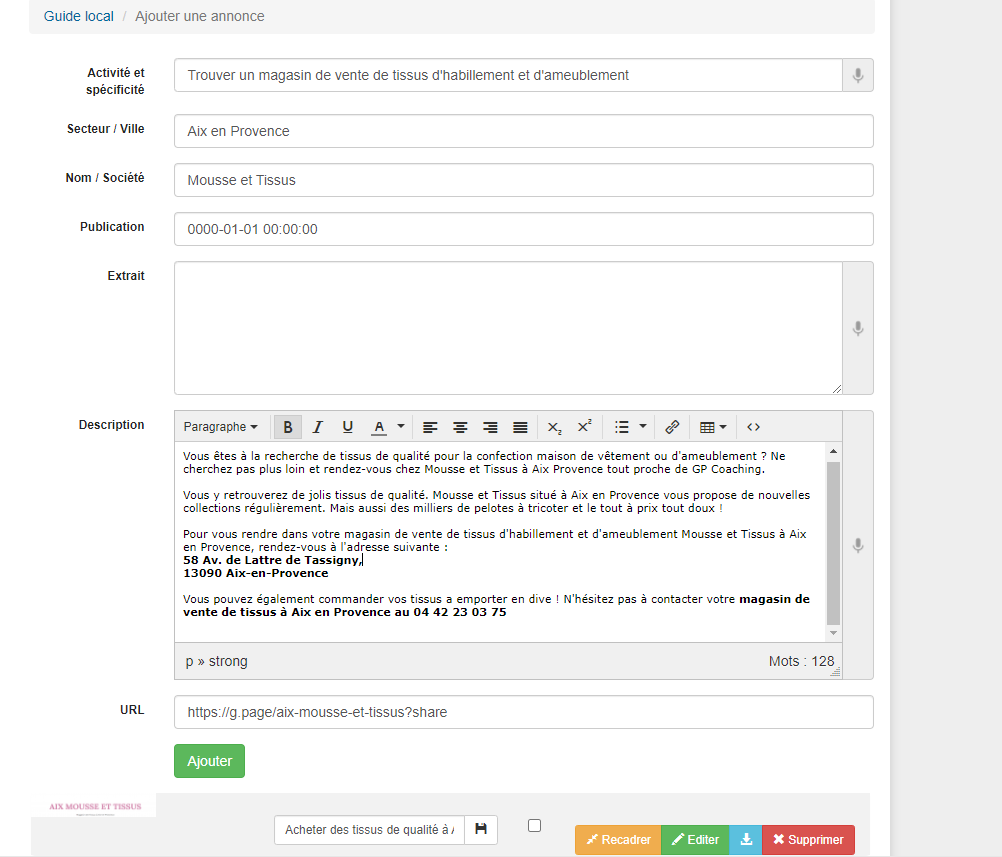Open source code view in the editor
The image size is (1002, 857).
[x=754, y=427]
